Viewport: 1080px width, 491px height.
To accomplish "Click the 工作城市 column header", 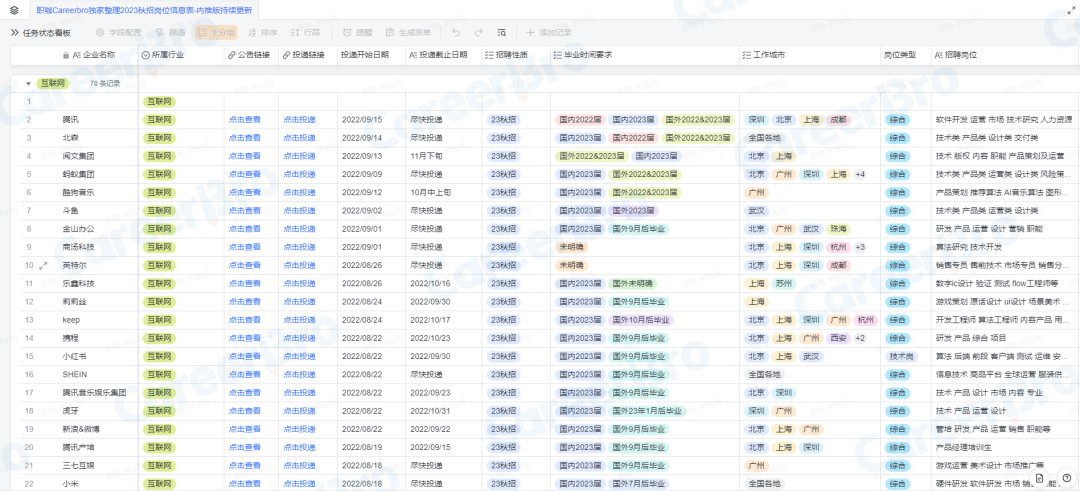I will [810, 54].
